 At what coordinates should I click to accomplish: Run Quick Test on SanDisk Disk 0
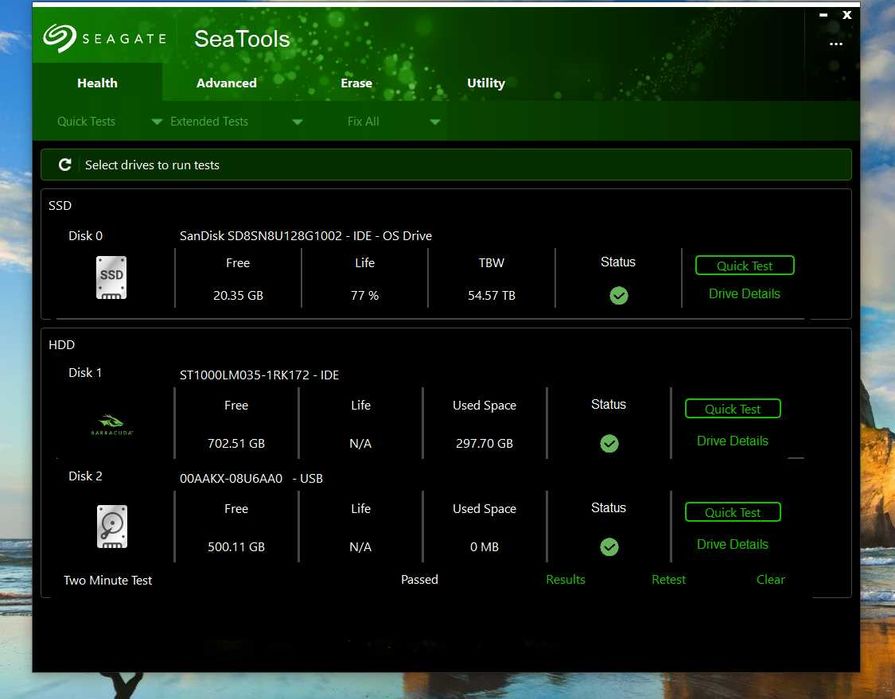pos(744,265)
